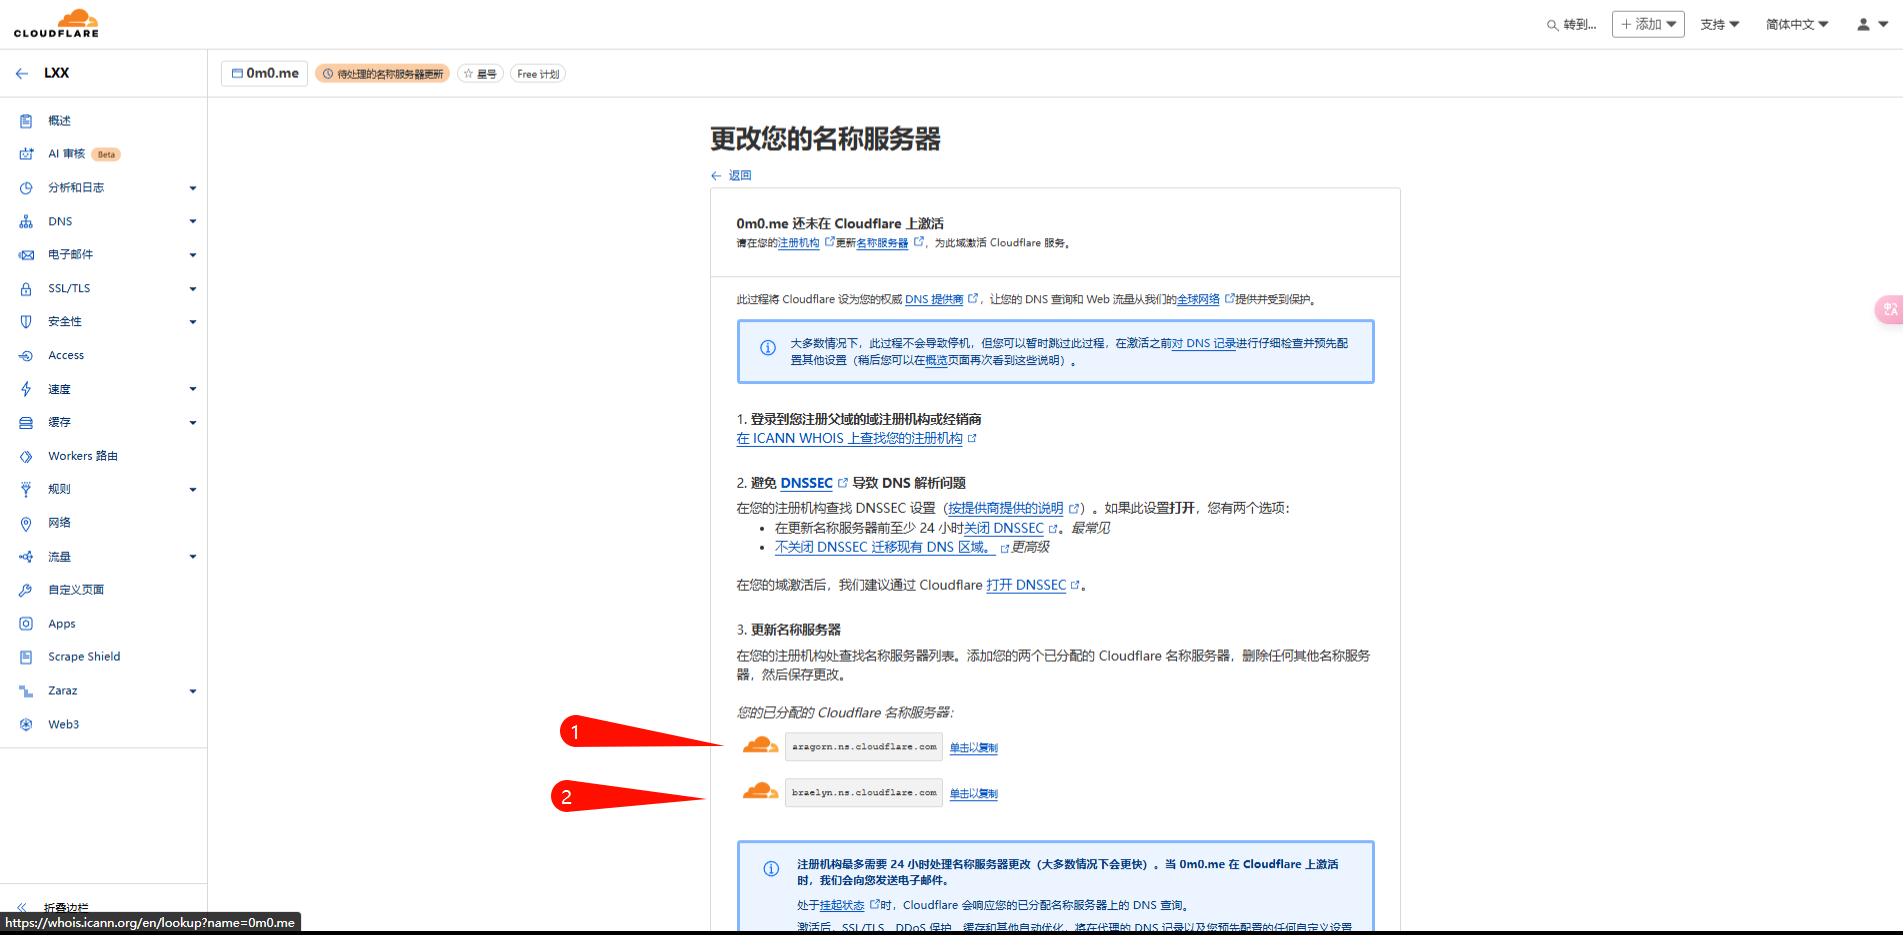Image resolution: width=1903 pixels, height=935 pixels.
Task: Expand the DNS sidebar section
Action: (x=192, y=222)
